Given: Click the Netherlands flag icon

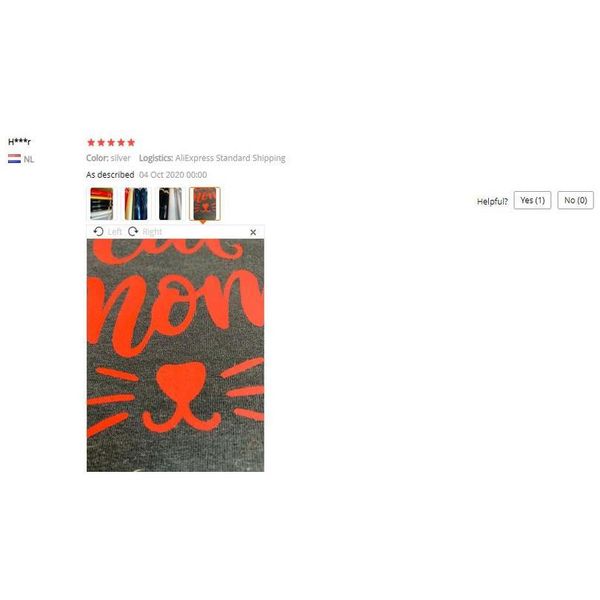Looking at the screenshot, I should pos(15,159).
